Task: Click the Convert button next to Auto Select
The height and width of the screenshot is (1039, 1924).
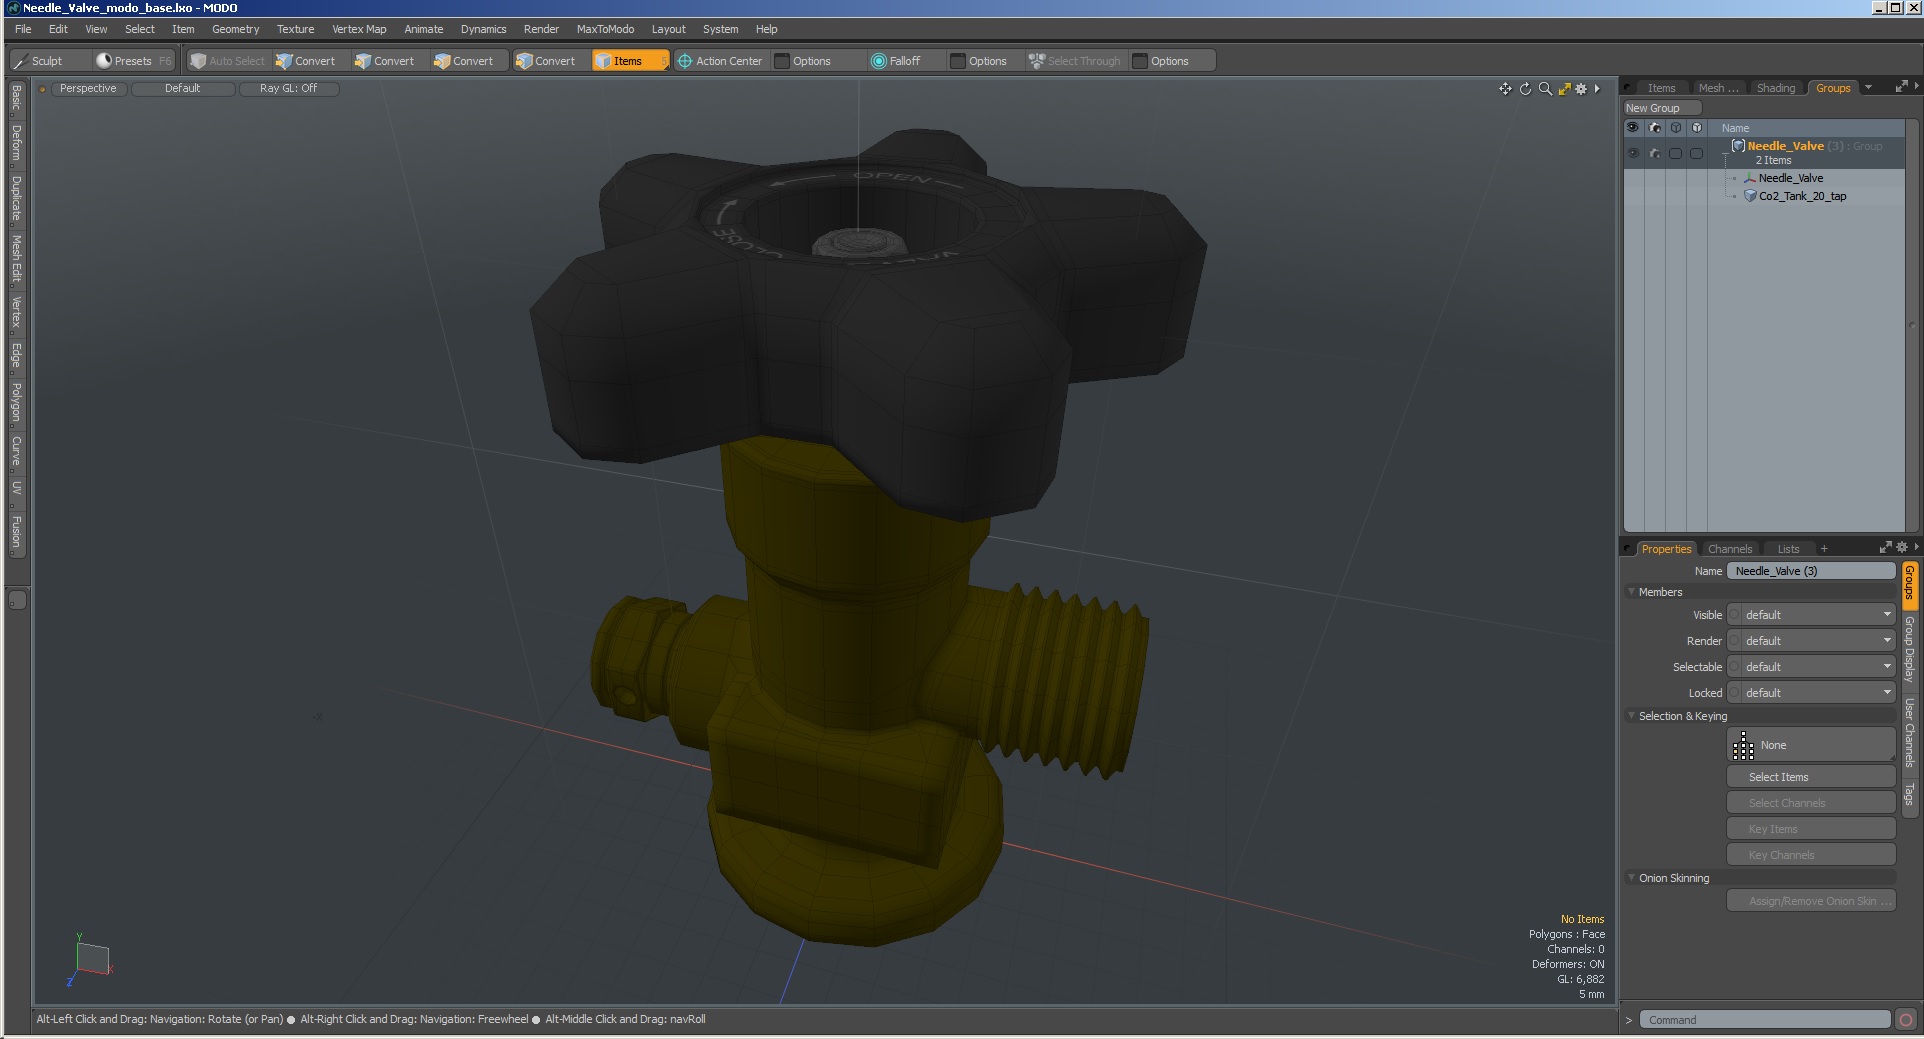Action: pyautogui.click(x=307, y=61)
